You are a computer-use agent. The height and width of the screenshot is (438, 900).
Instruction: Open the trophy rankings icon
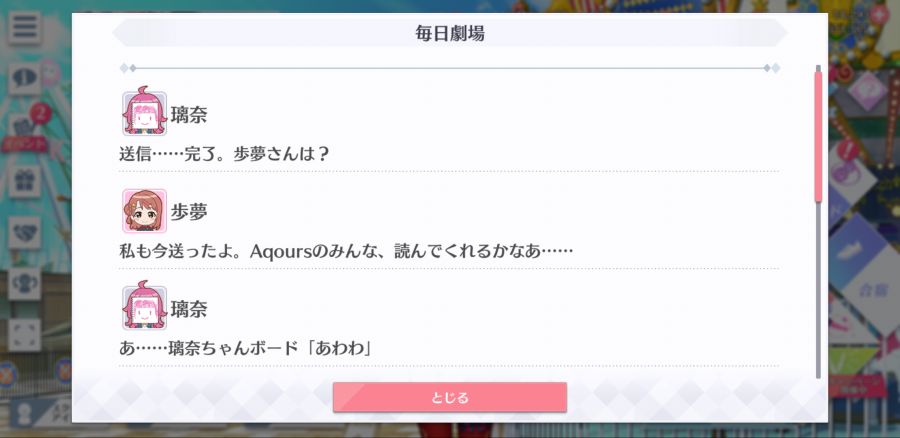[x=25, y=284]
